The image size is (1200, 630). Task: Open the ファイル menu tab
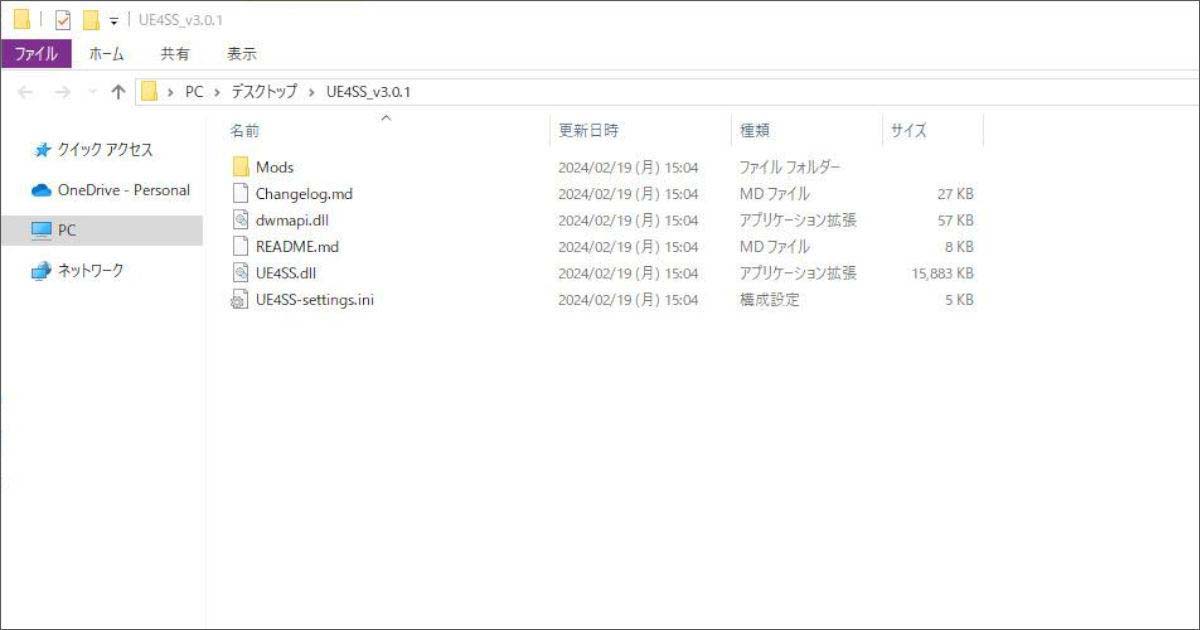coord(36,53)
